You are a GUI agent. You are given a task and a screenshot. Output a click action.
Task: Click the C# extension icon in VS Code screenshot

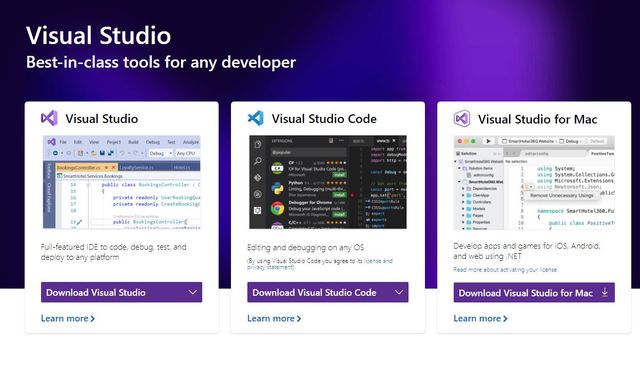pos(278,168)
